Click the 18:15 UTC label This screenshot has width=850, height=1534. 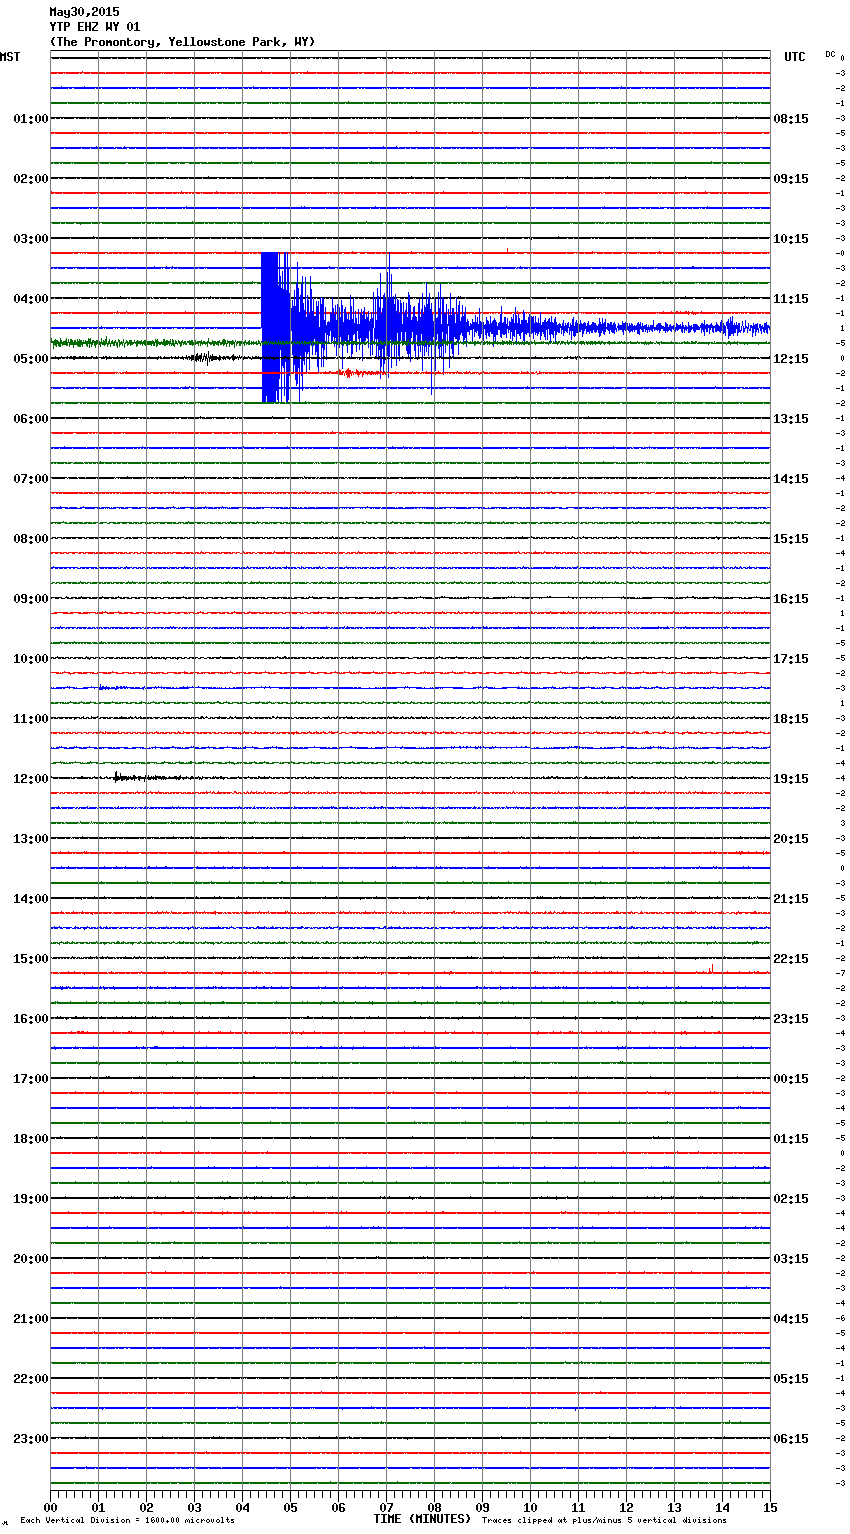click(791, 719)
